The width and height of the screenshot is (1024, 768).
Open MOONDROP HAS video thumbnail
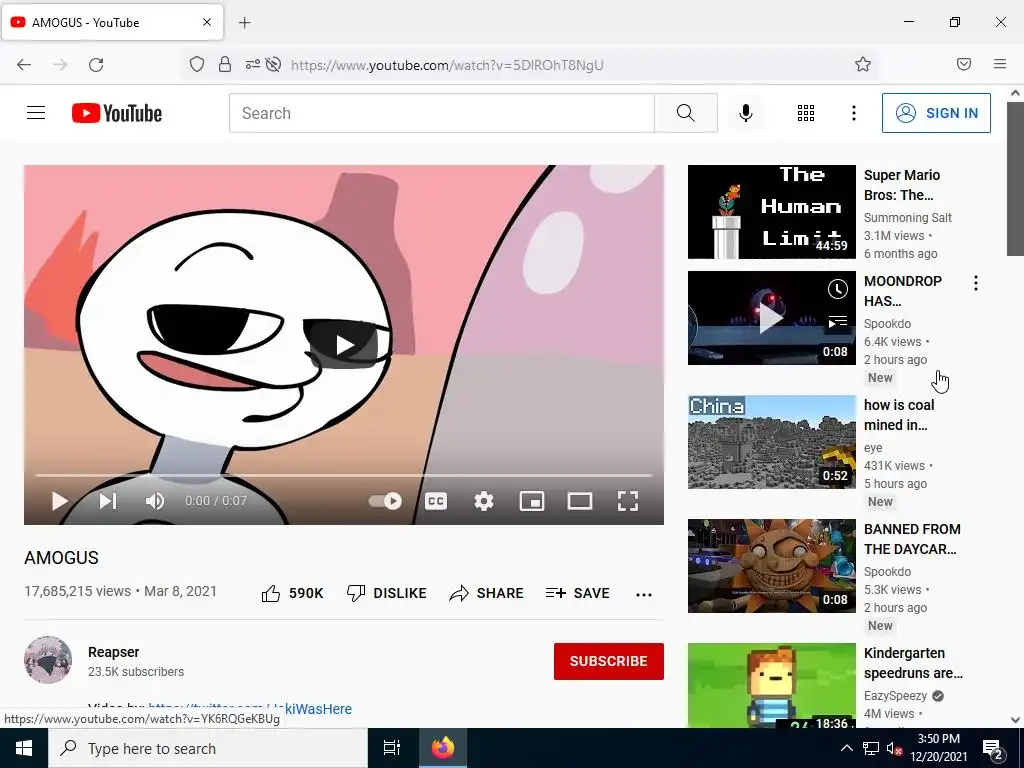(x=771, y=318)
